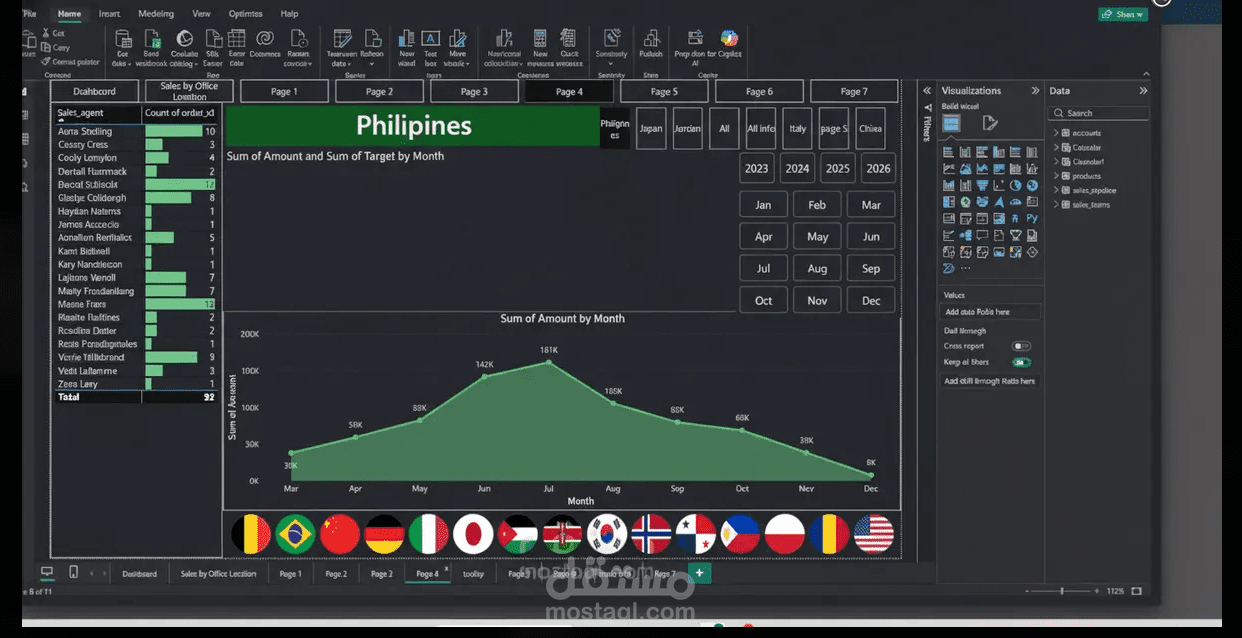1242x638 pixels.
Task: Click the Share button
Action: click(1122, 14)
